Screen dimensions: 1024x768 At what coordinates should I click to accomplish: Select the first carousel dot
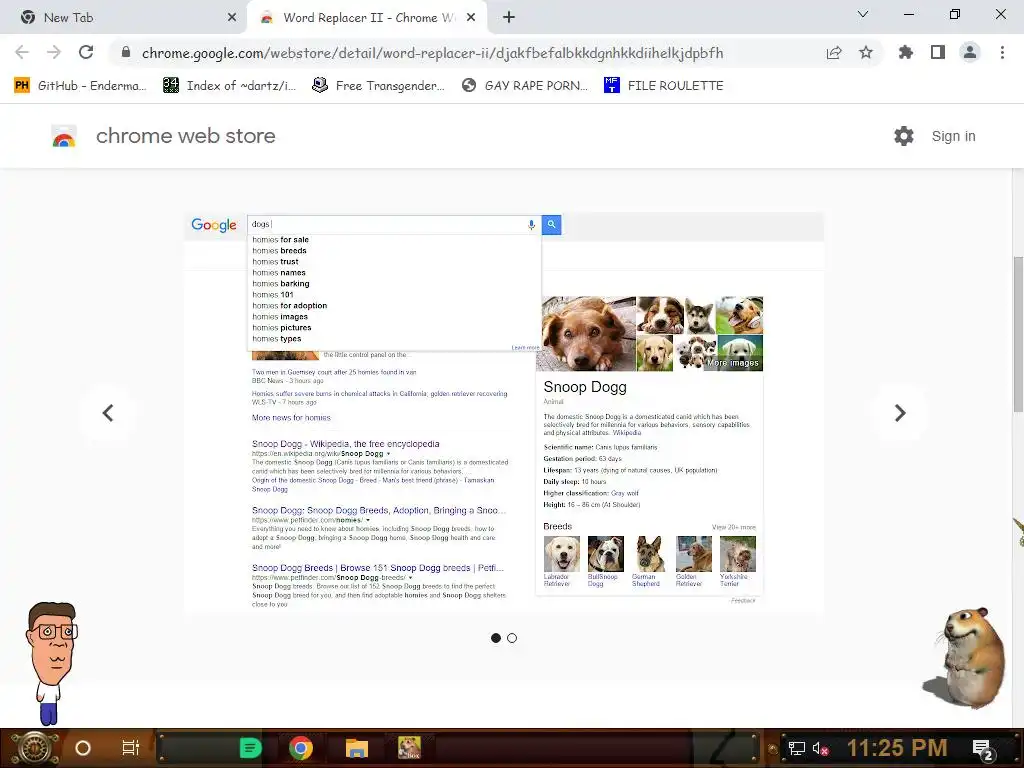point(496,638)
